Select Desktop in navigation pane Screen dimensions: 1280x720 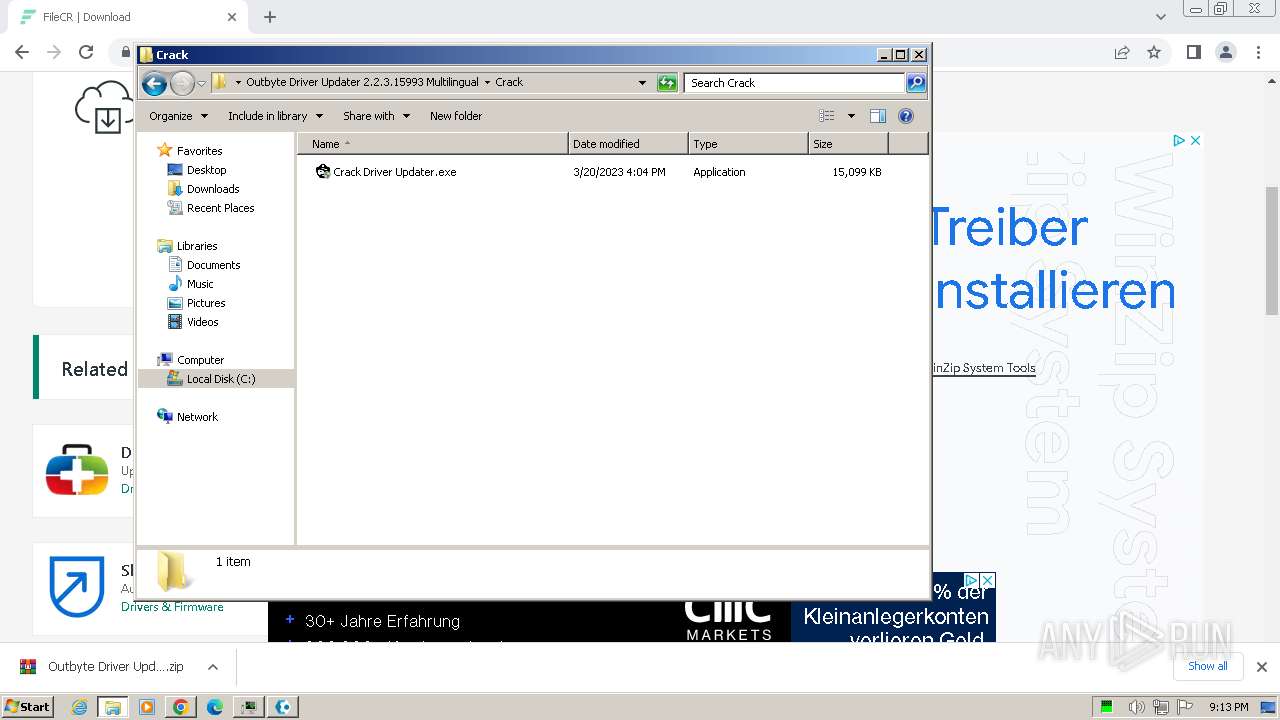click(206, 170)
